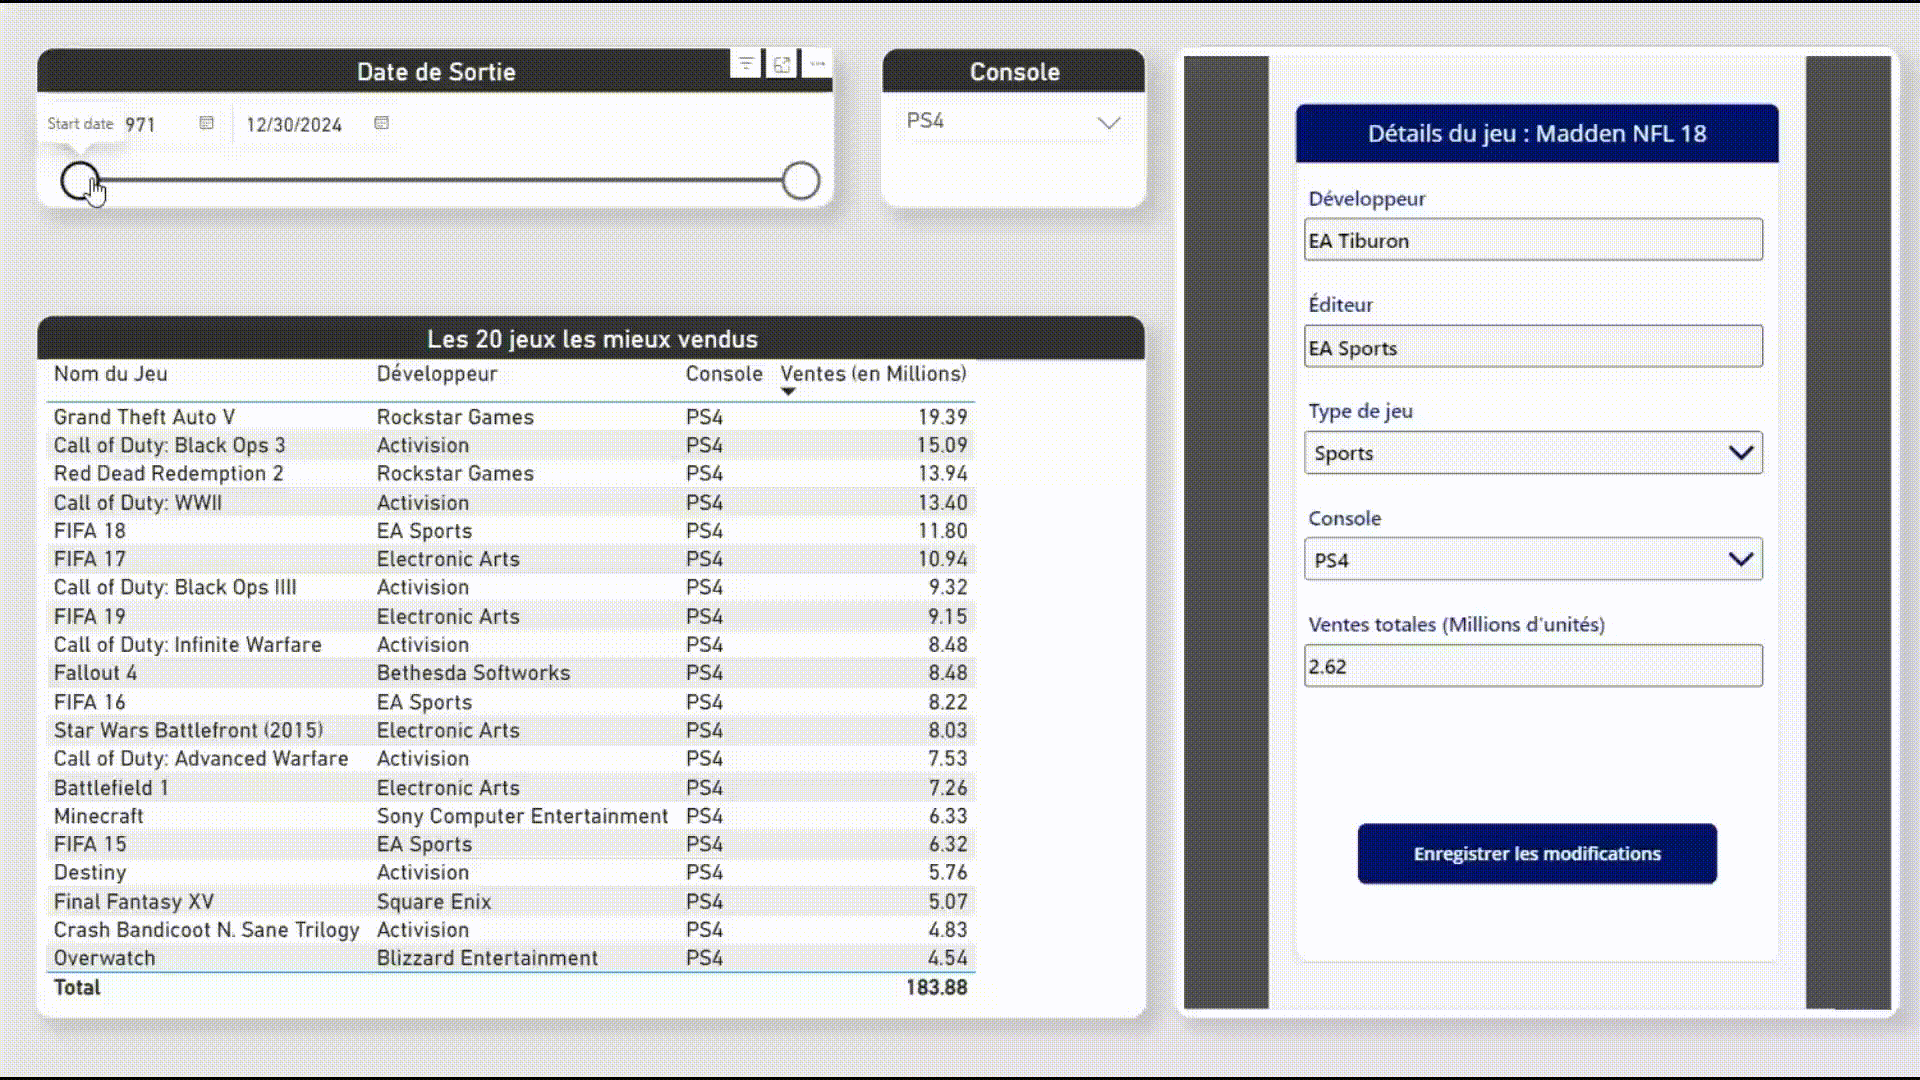Click the Sony Computer Entertainment cell

[x=522, y=816]
